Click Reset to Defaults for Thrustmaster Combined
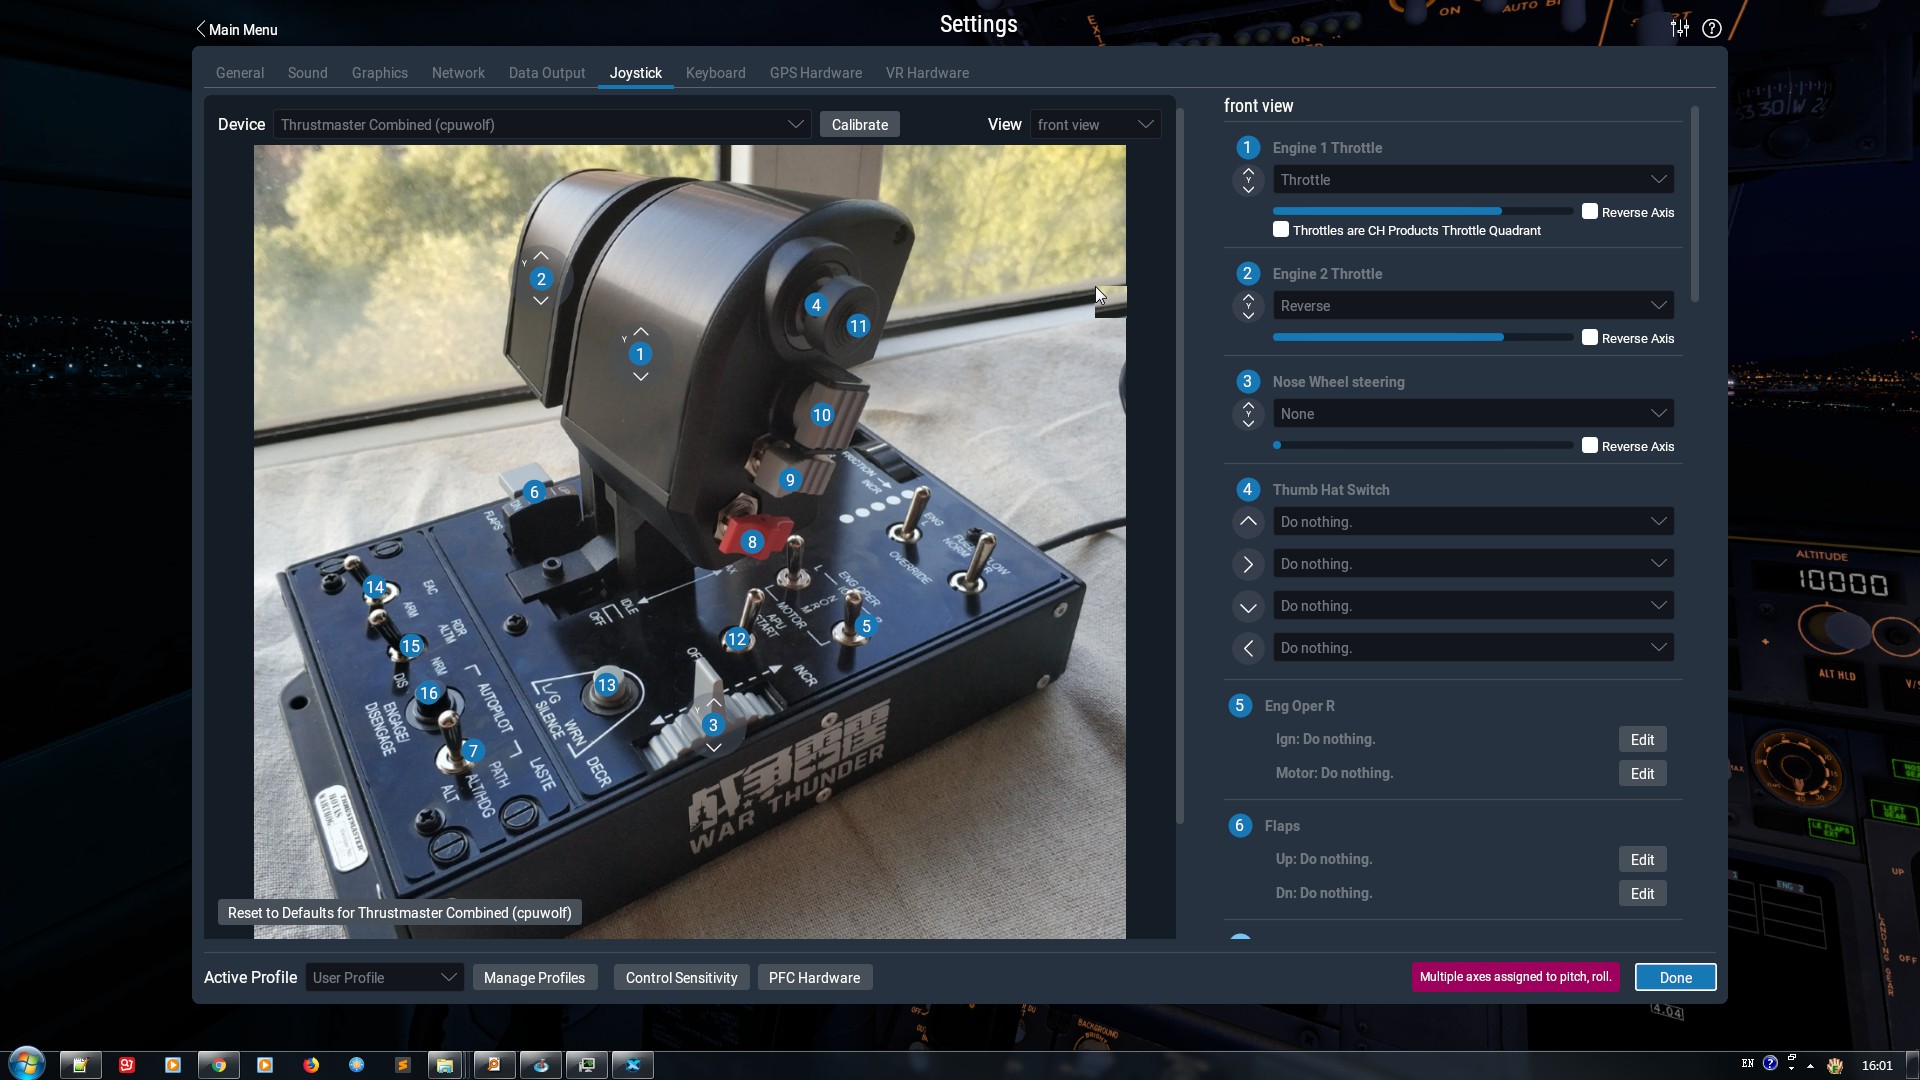The height and width of the screenshot is (1080, 1920). (400, 912)
